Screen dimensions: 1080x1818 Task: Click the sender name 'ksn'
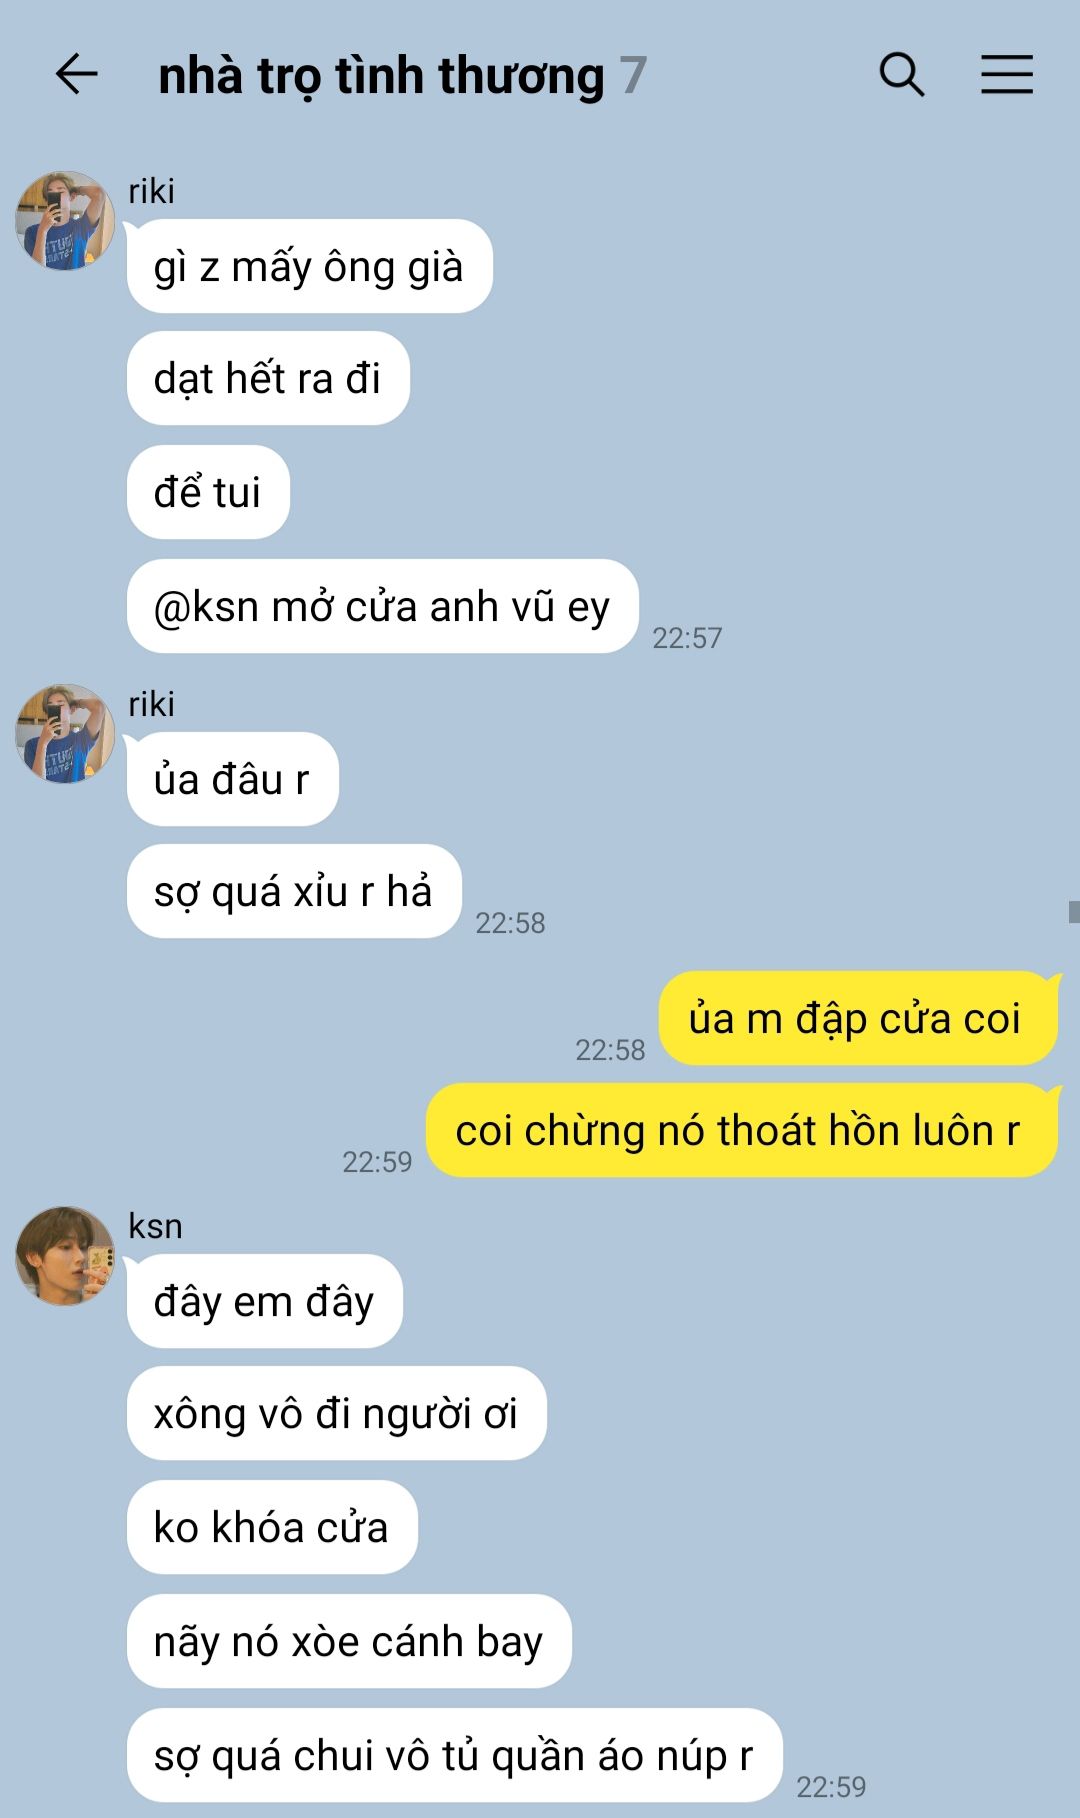click(x=155, y=1226)
